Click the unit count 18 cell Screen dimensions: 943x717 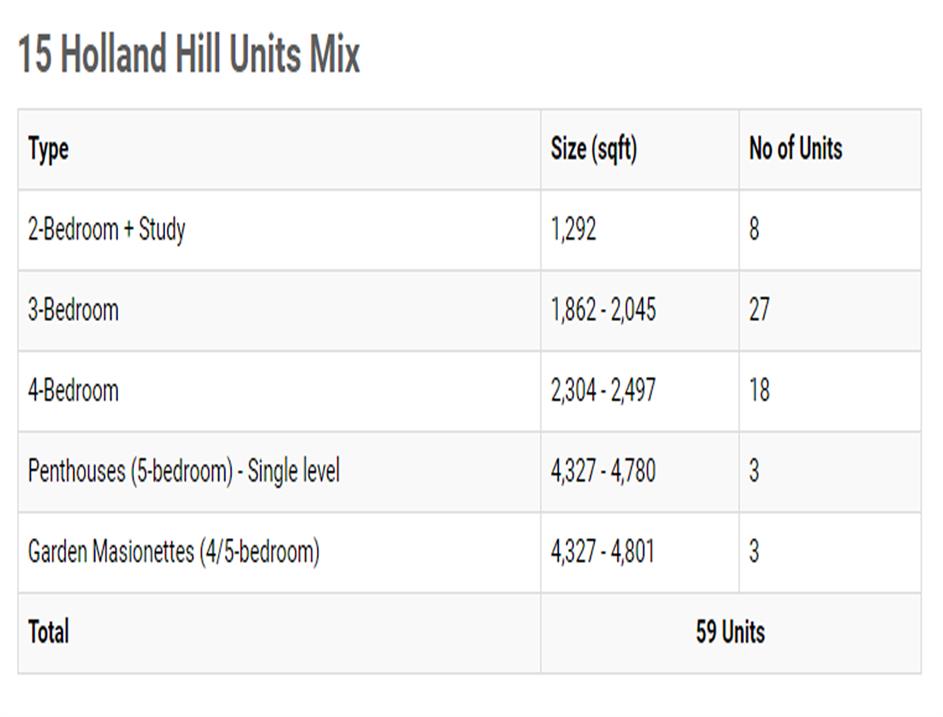point(759,390)
